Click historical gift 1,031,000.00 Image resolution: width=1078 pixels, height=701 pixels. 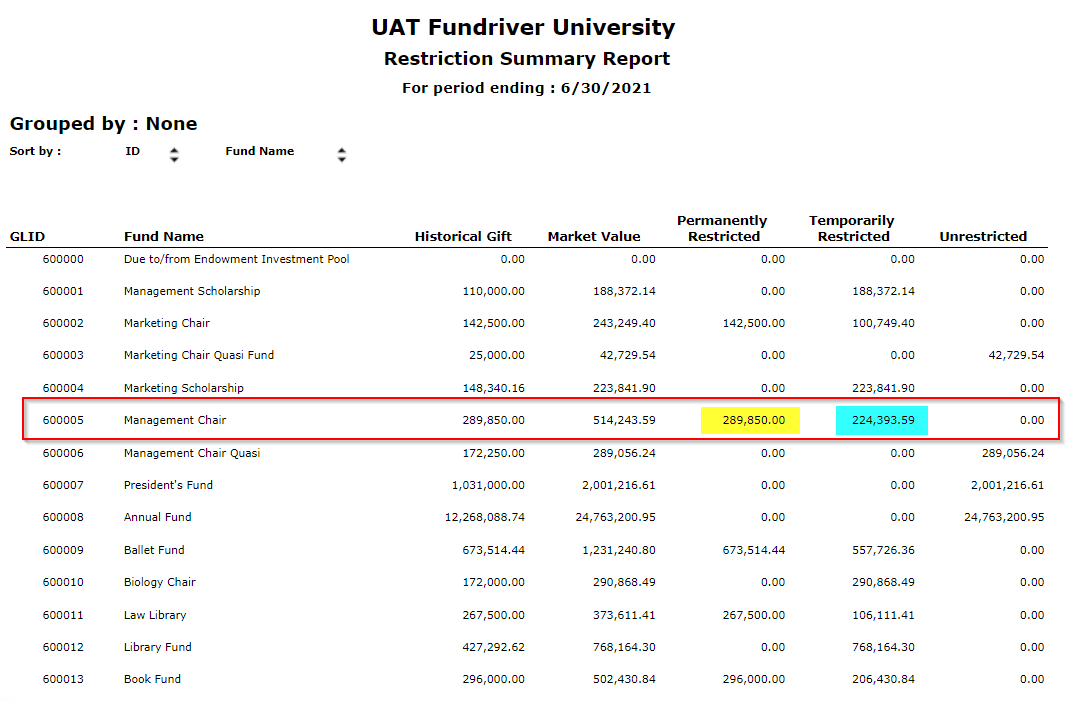pyautogui.click(x=488, y=485)
